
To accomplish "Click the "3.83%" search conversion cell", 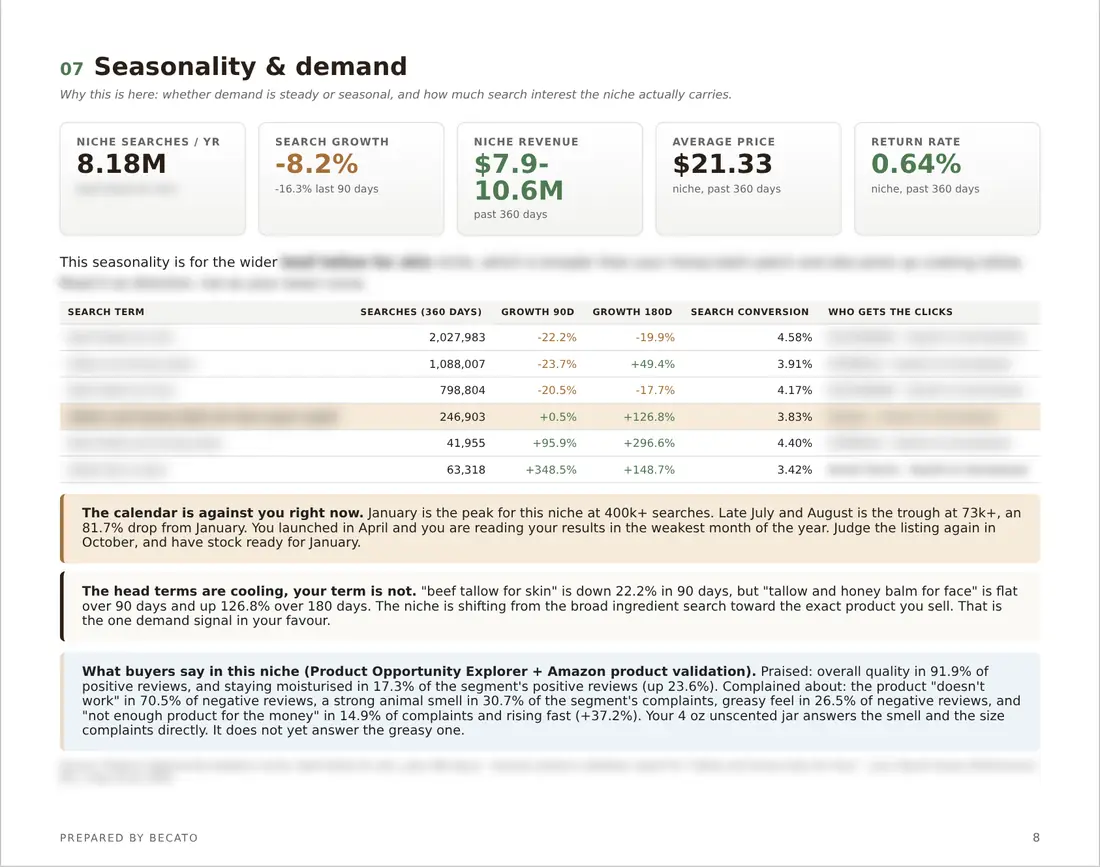I will [x=794, y=417].
